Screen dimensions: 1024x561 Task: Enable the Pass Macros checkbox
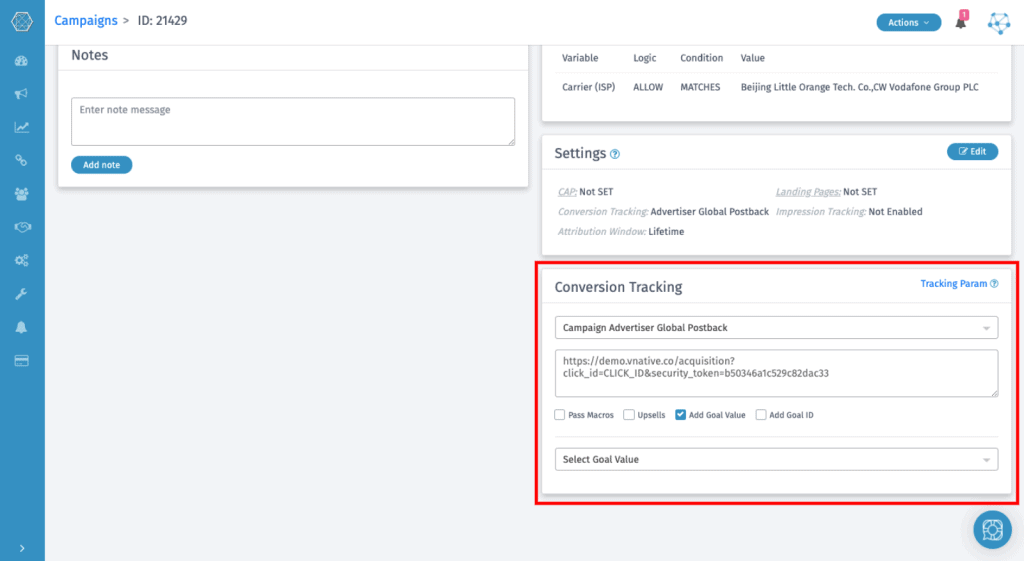(x=560, y=415)
